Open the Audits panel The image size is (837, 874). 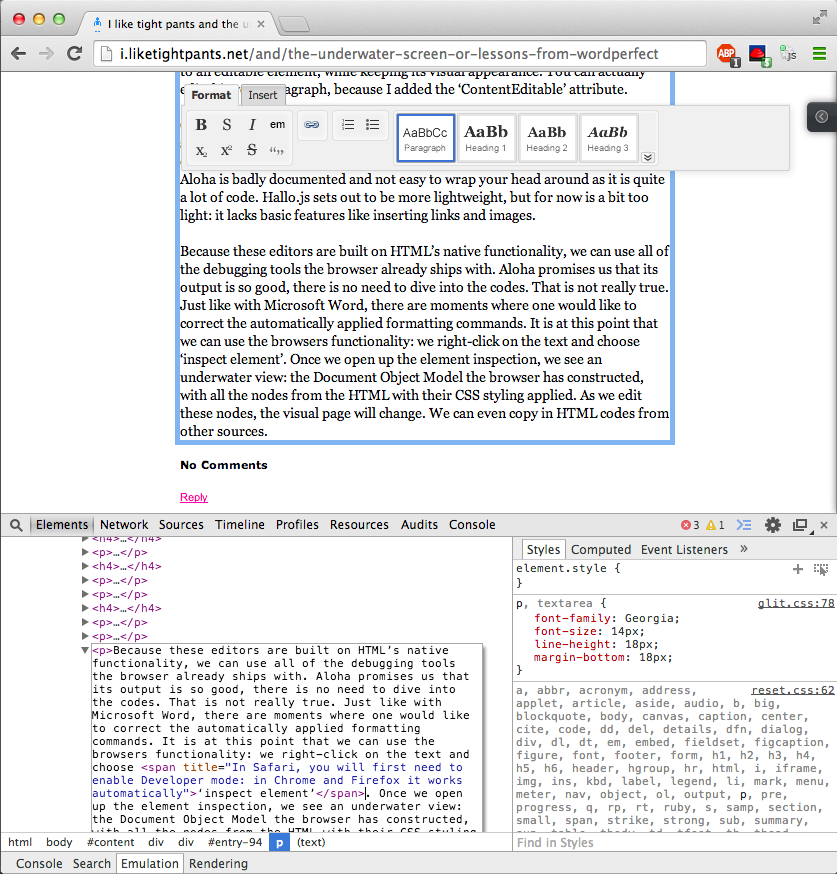[x=419, y=525]
